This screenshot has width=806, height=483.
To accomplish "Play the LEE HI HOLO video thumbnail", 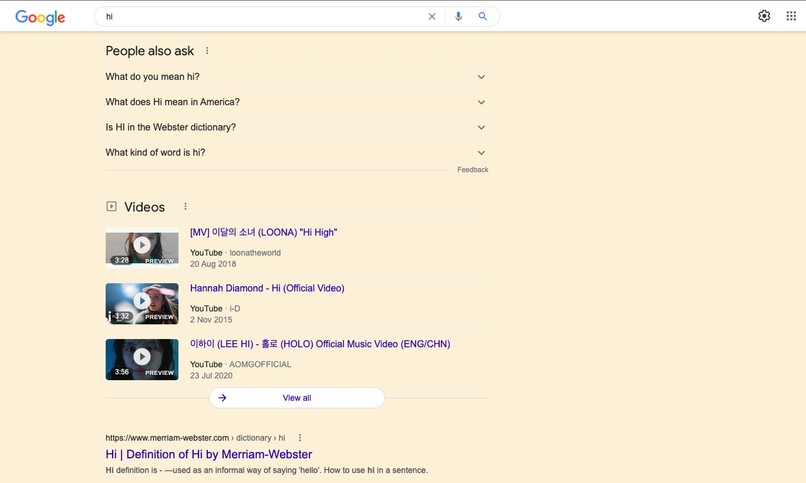I will pyautogui.click(x=142, y=359).
